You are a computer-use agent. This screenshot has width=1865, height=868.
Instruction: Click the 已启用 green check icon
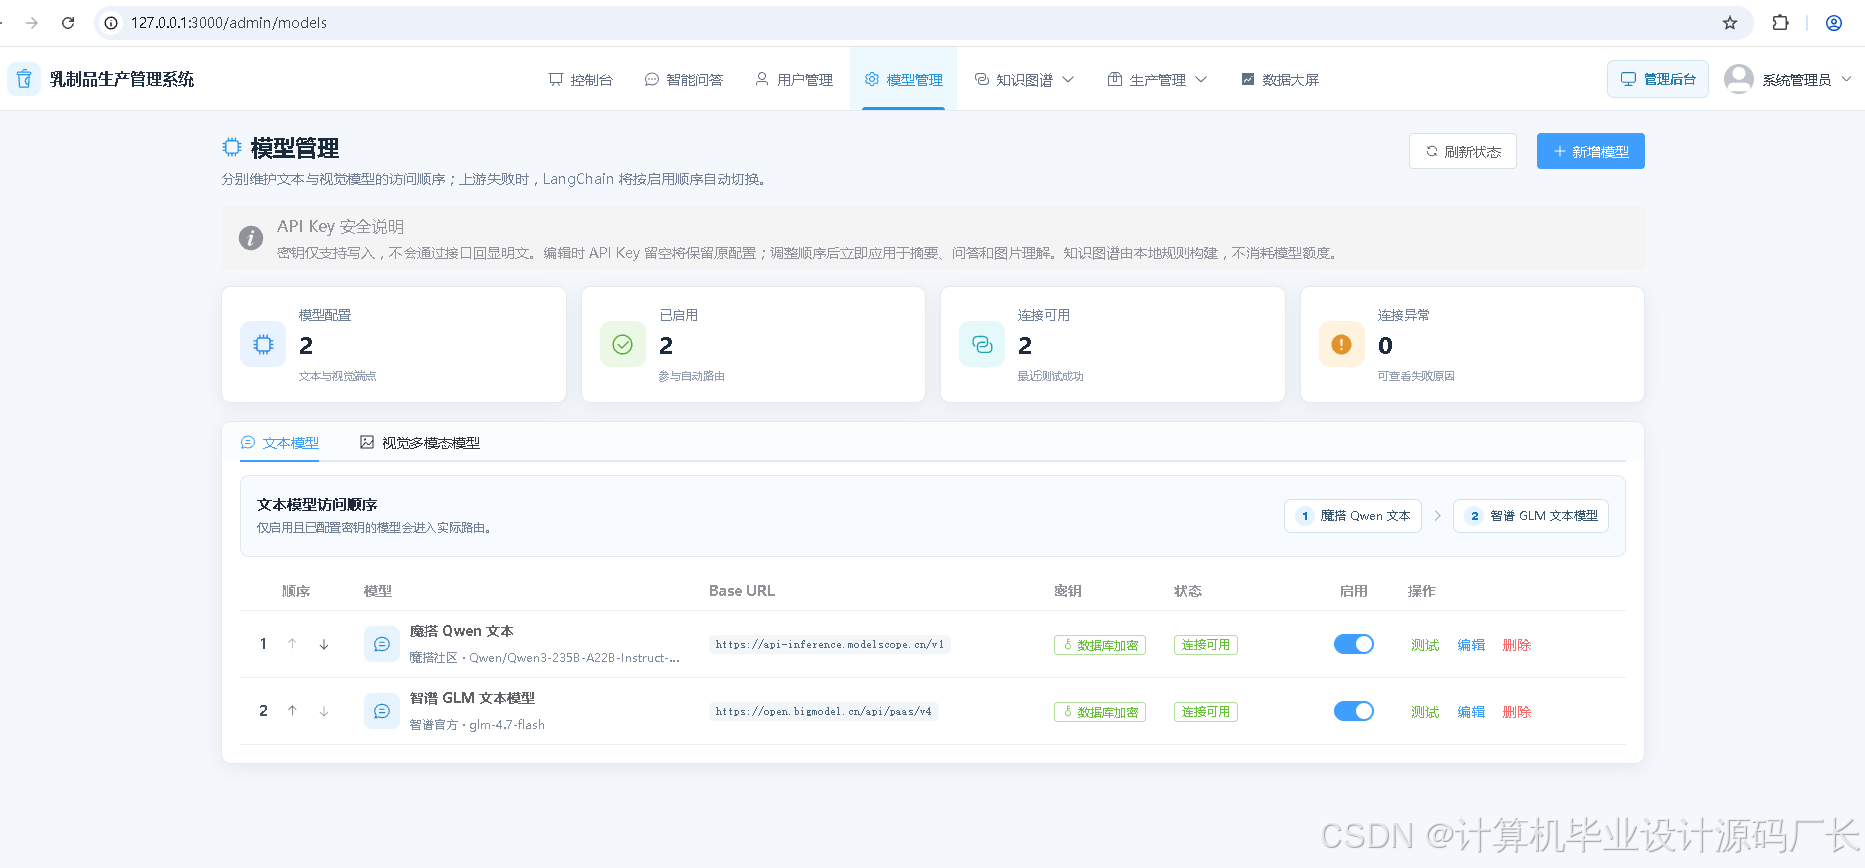click(622, 345)
